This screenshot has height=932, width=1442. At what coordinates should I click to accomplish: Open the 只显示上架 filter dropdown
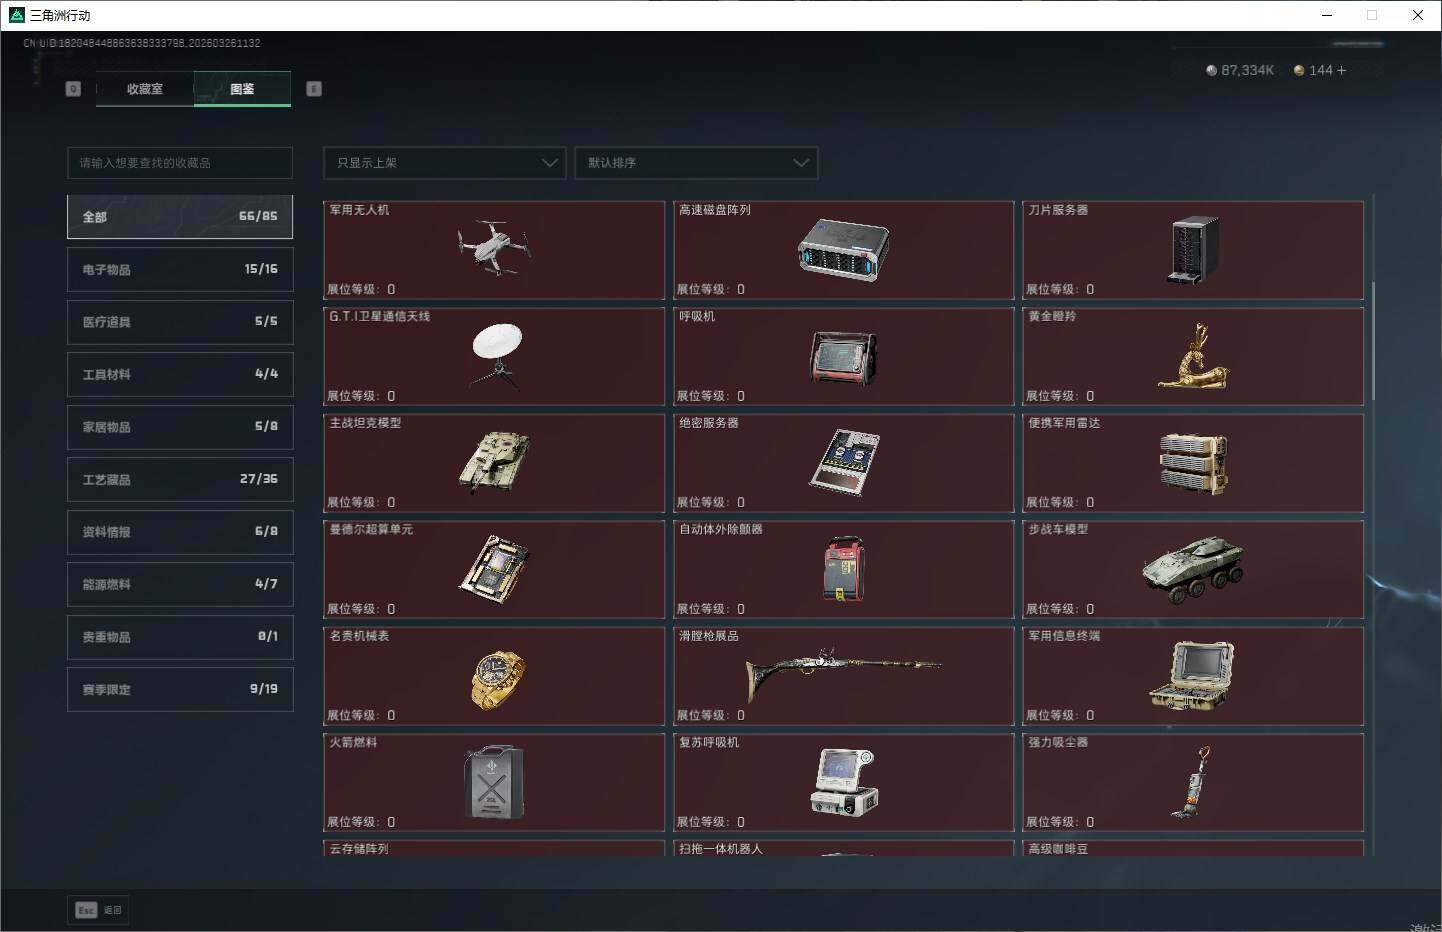(x=445, y=163)
